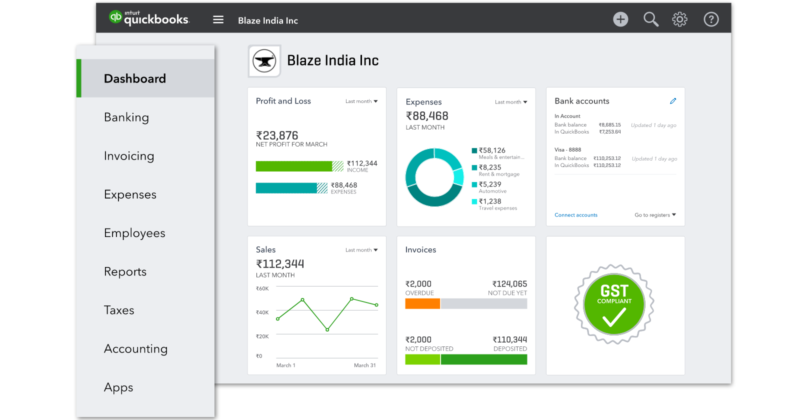800x420 pixels.
Task: Open Apps in the sidebar
Action: click(118, 387)
